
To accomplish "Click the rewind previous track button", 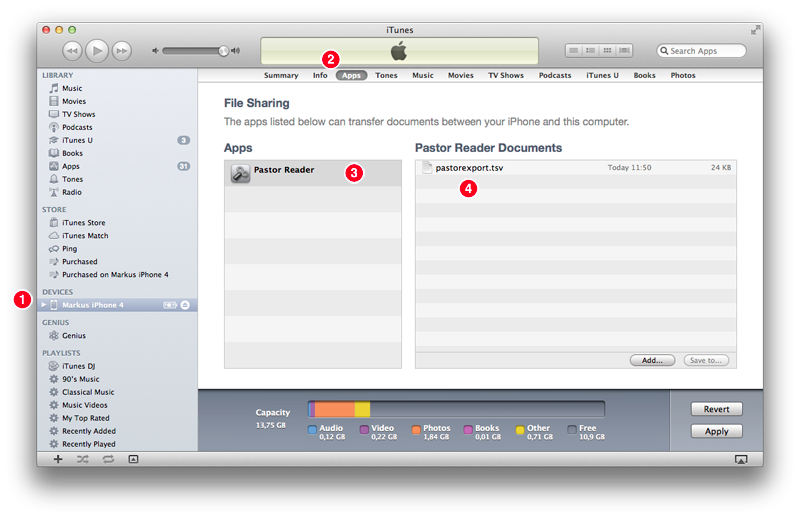I will pyautogui.click(x=72, y=51).
